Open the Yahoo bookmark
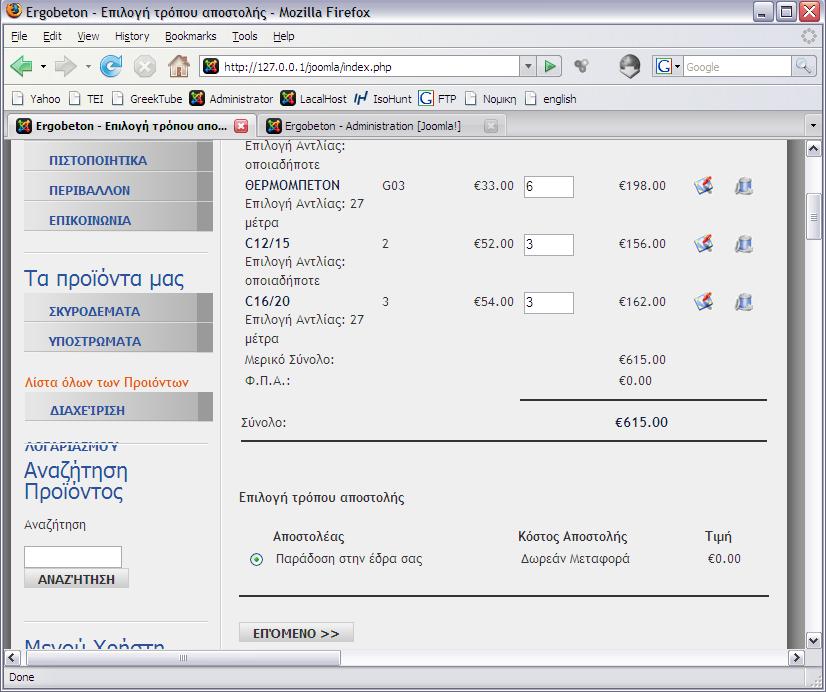Viewport: 826px width, 692px height. (36, 99)
